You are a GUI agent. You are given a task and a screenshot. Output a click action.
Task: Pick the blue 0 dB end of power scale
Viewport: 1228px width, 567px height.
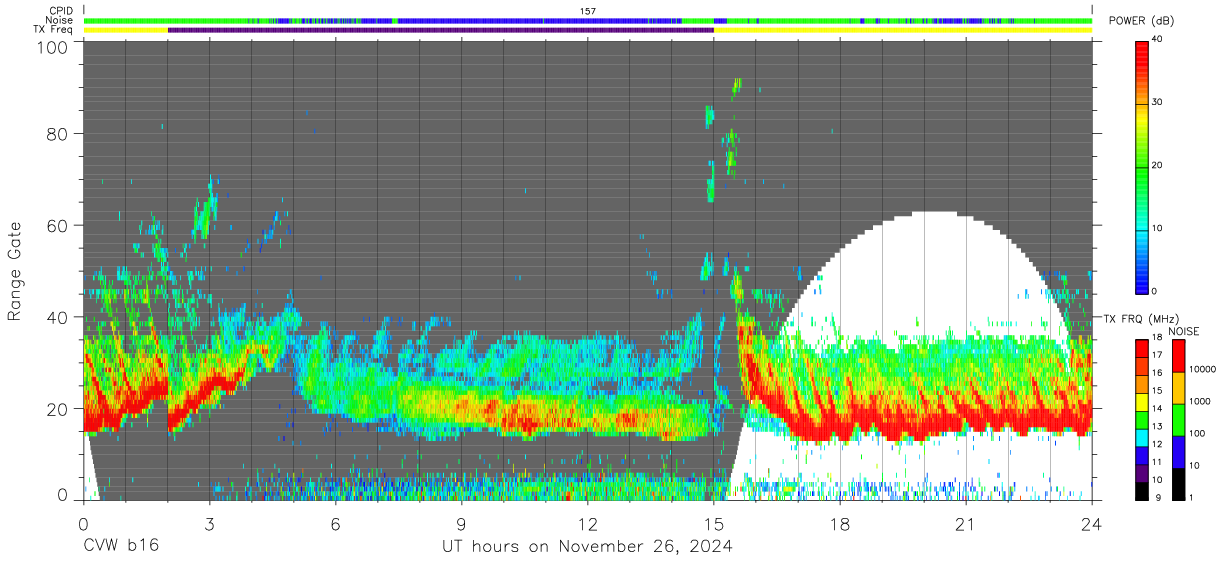1142,287
